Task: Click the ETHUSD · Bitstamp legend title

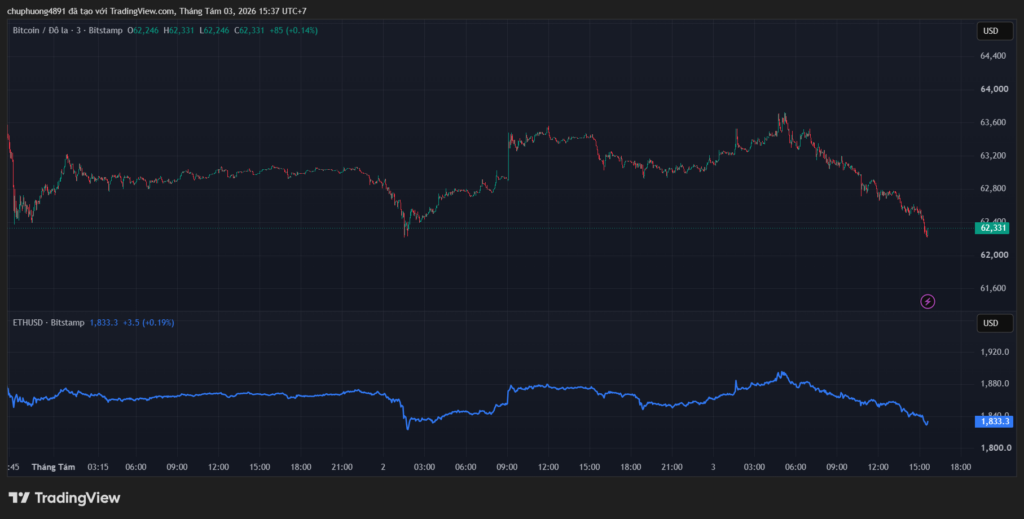Action: tap(48, 322)
